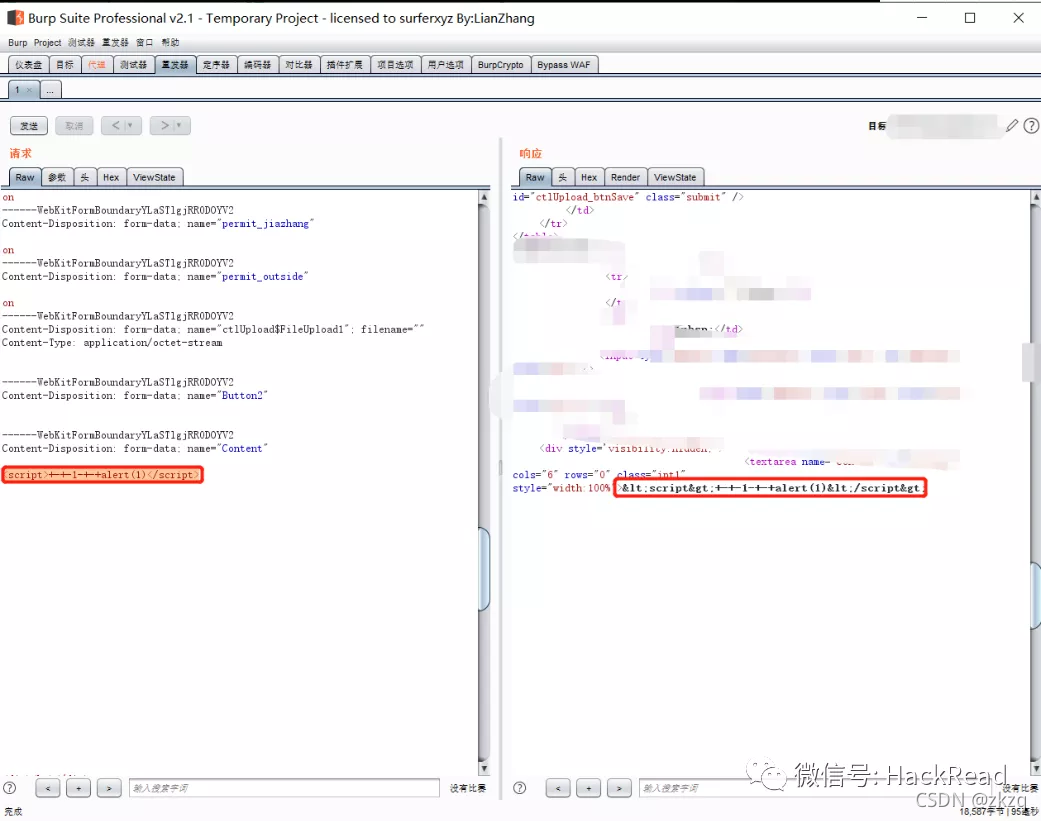Viewport: 1041px width, 821px height.
Task: Select the request 参数 Params tab
Action: tap(57, 177)
